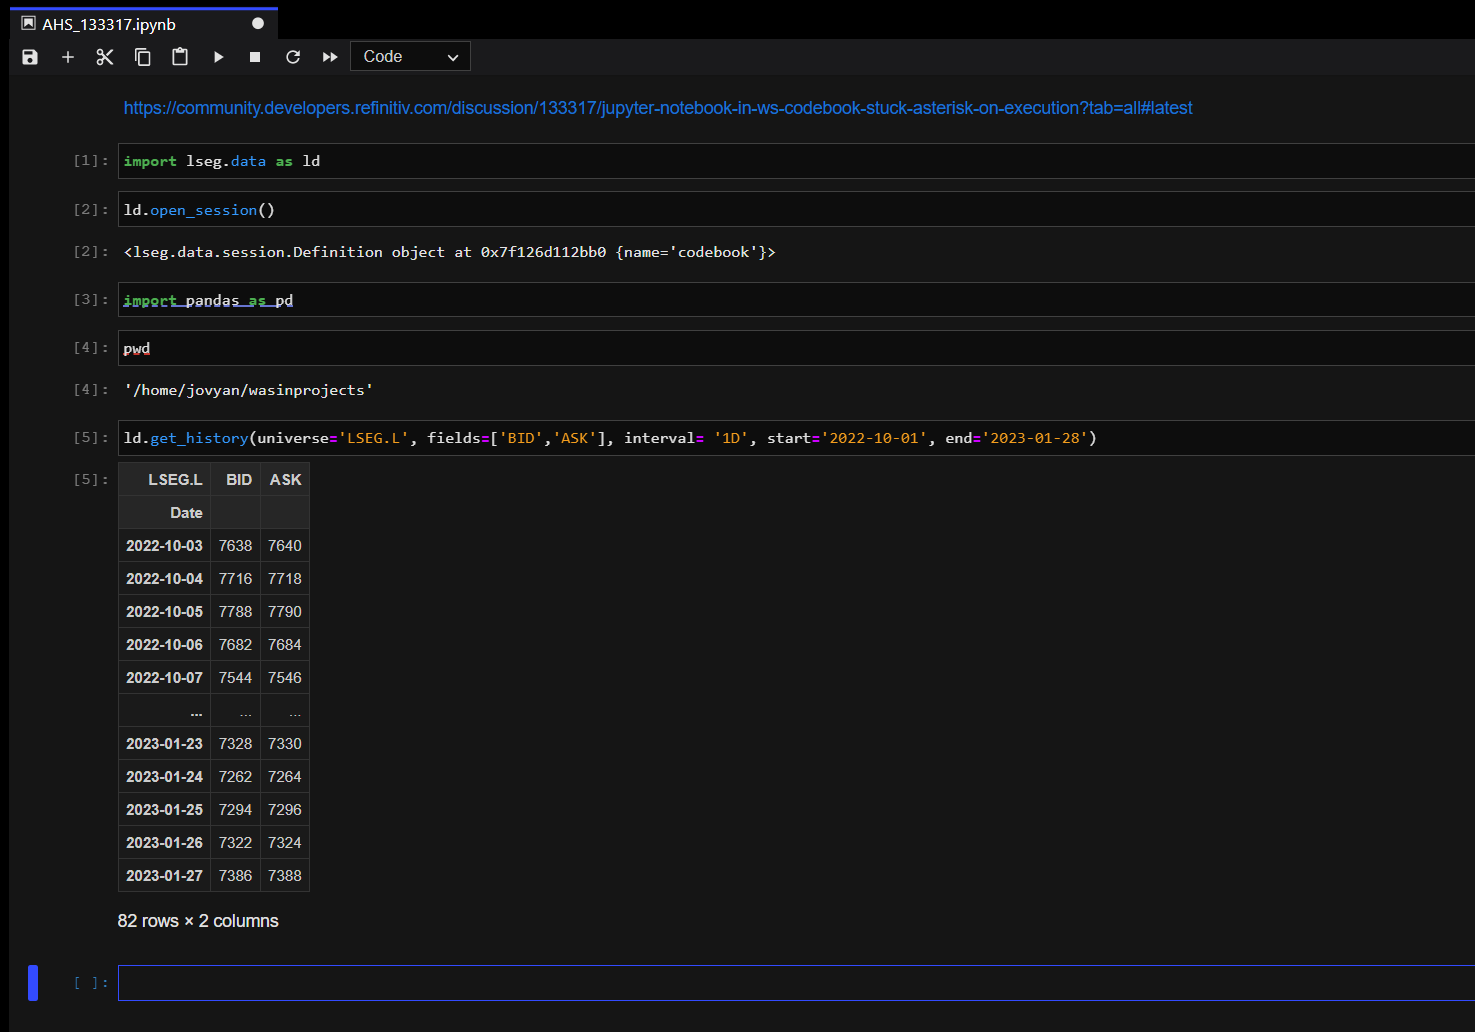
Task: Change cell type via the Code selector chevron
Action: [453, 56]
